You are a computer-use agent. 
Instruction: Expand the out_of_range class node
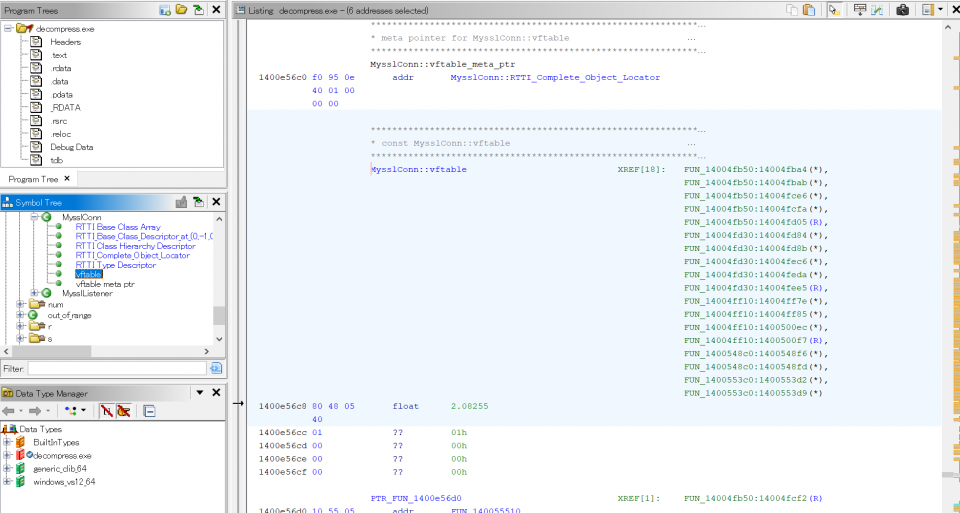point(21,315)
